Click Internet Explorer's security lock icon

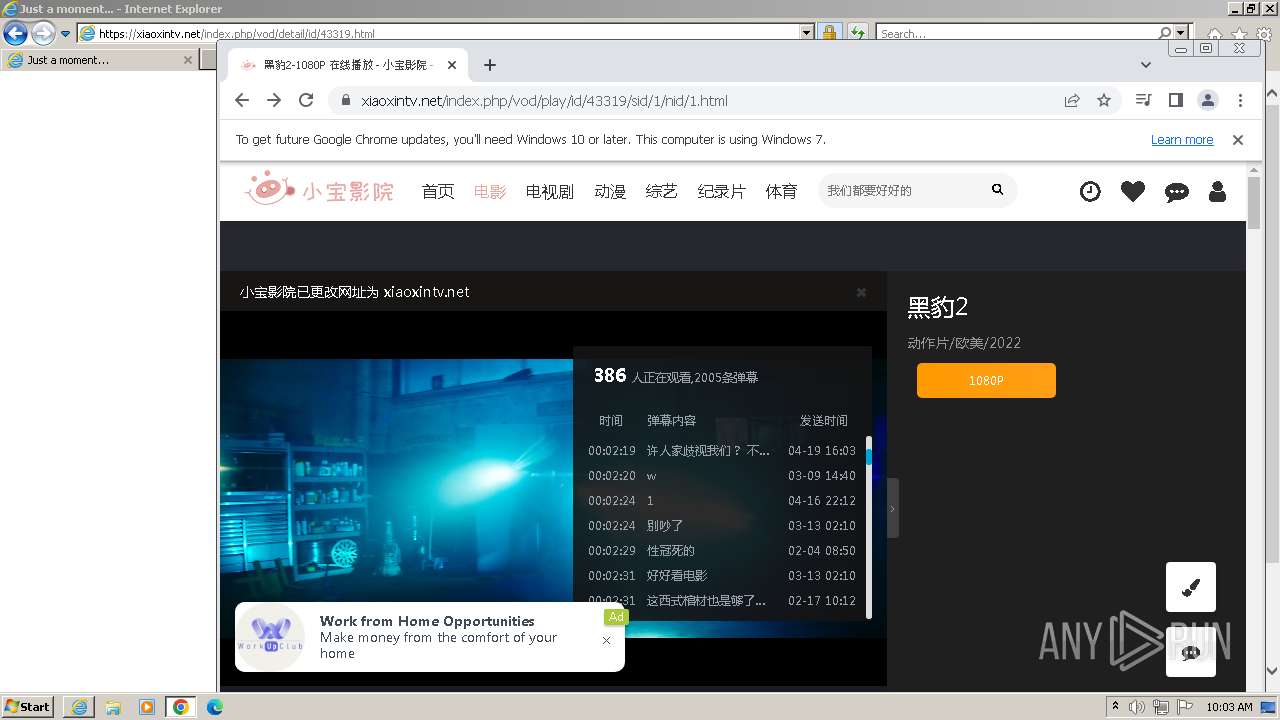click(829, 33)
